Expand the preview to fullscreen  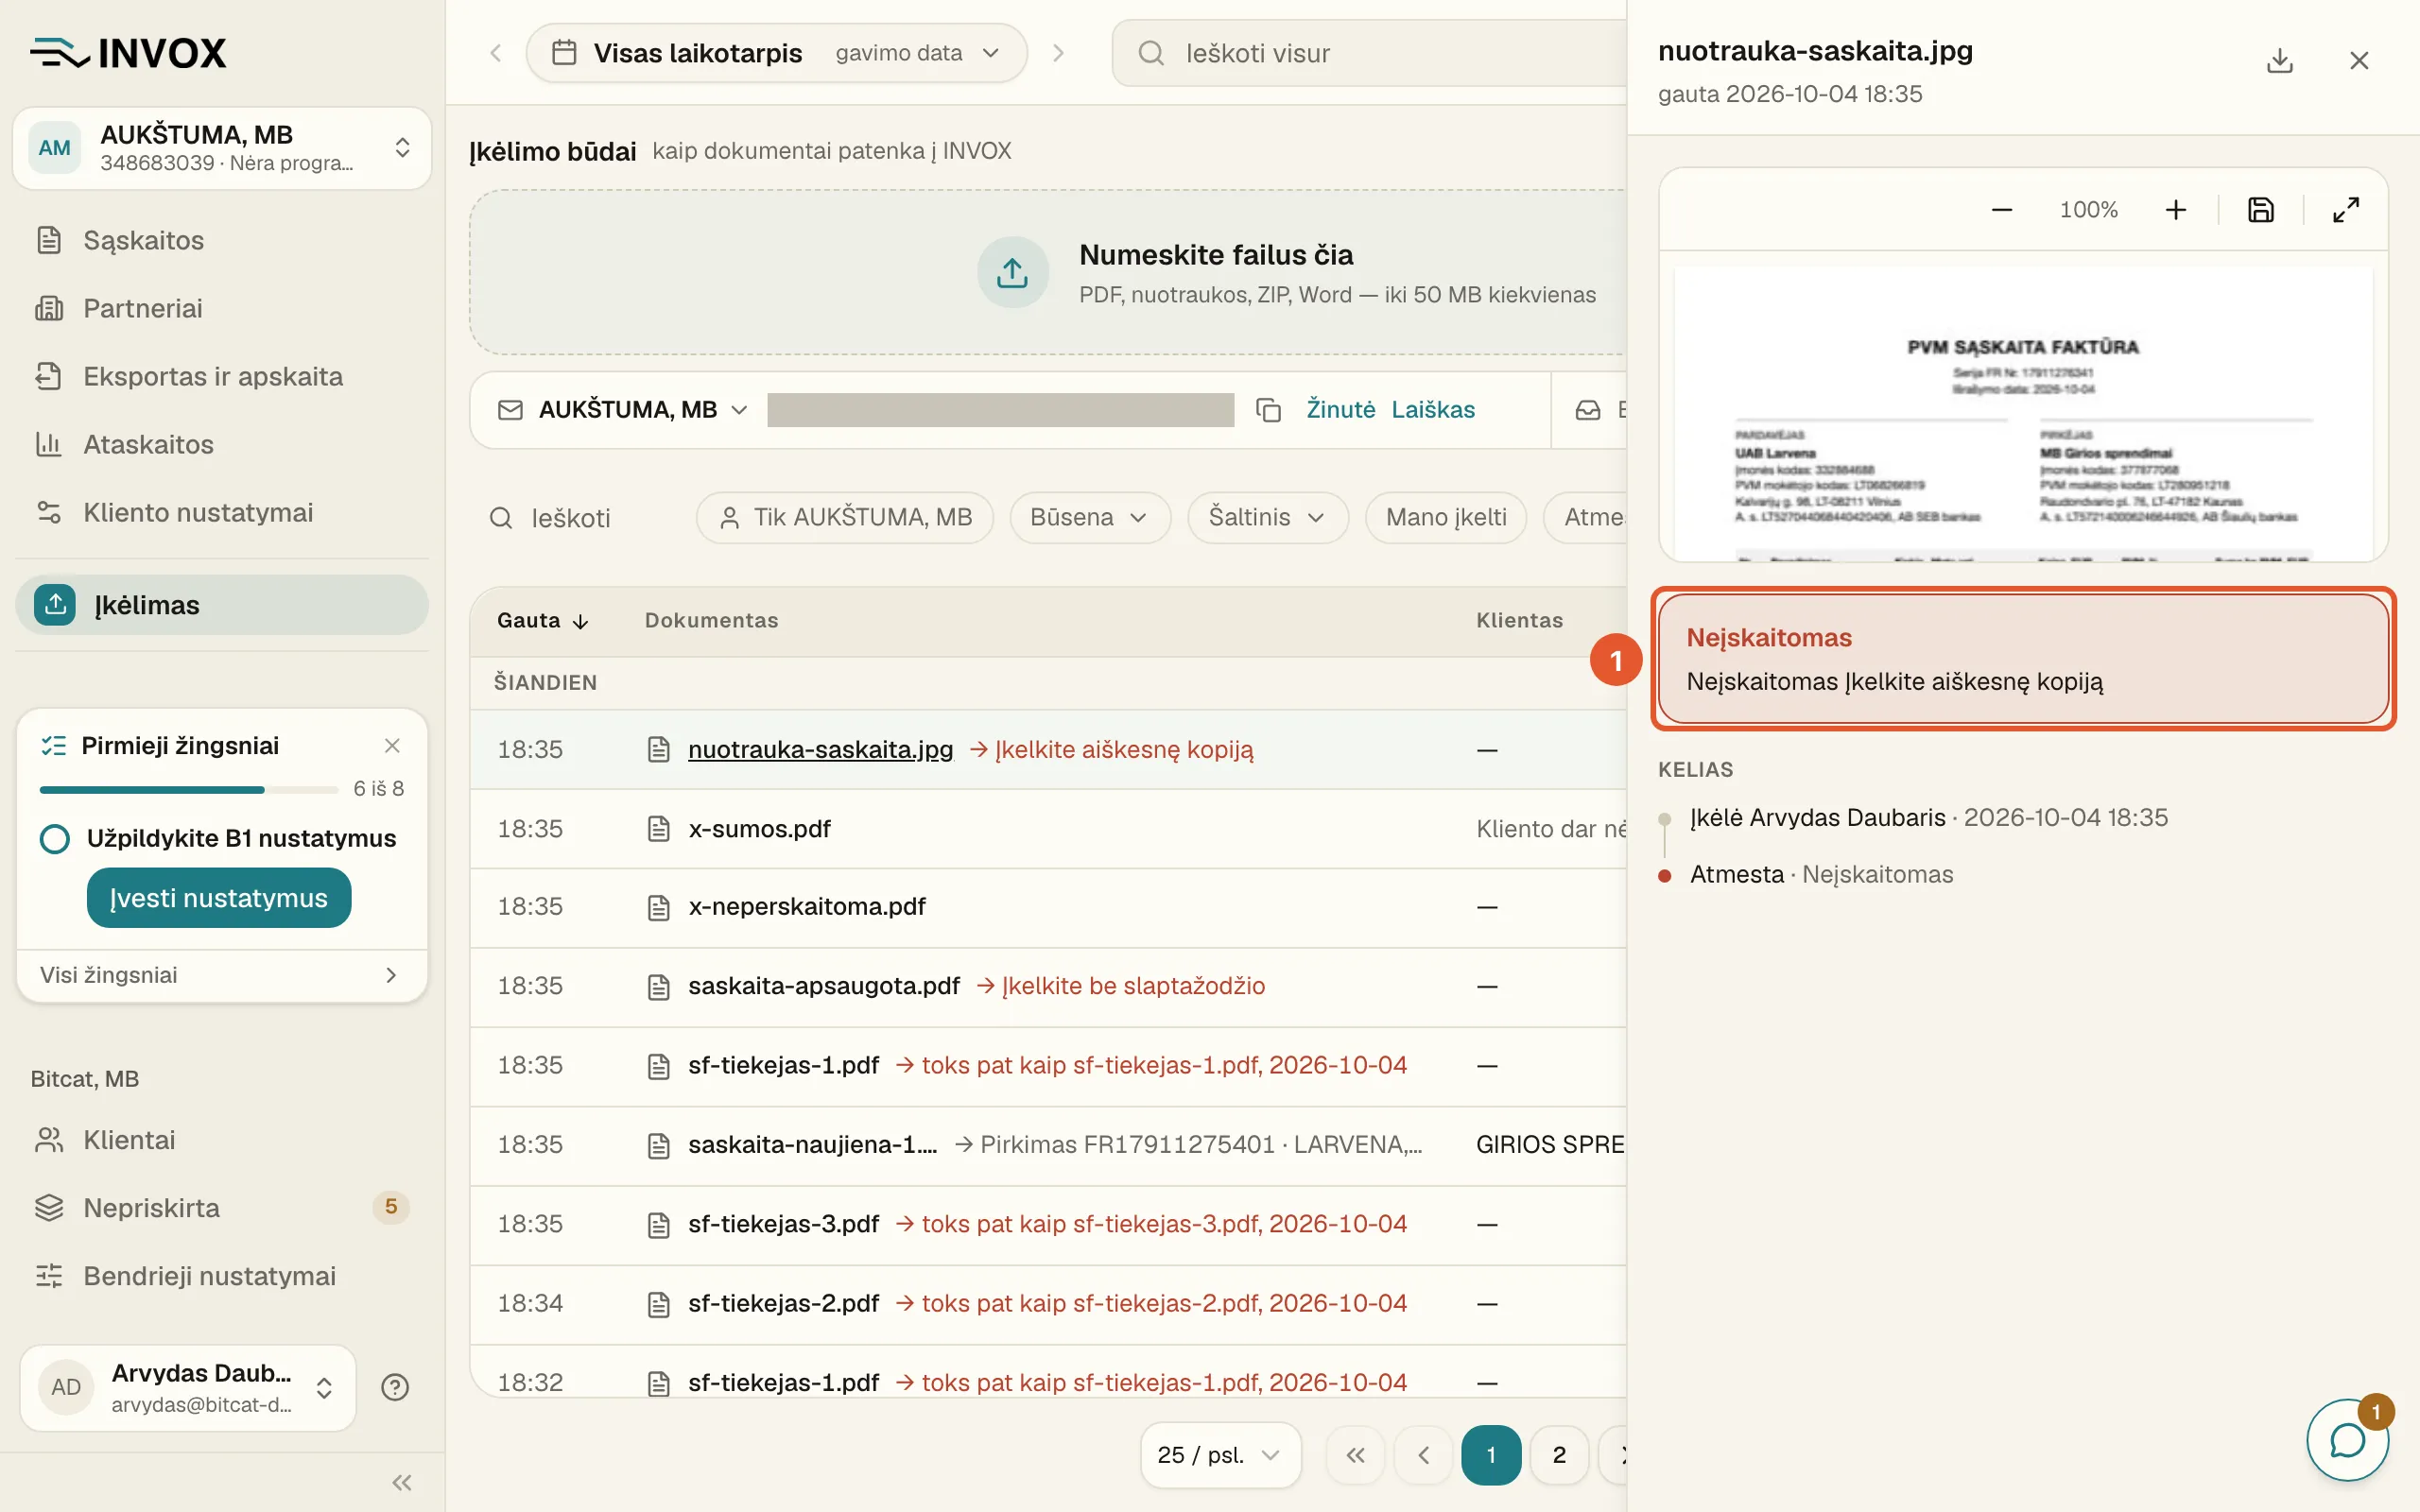click(2346, 210)
